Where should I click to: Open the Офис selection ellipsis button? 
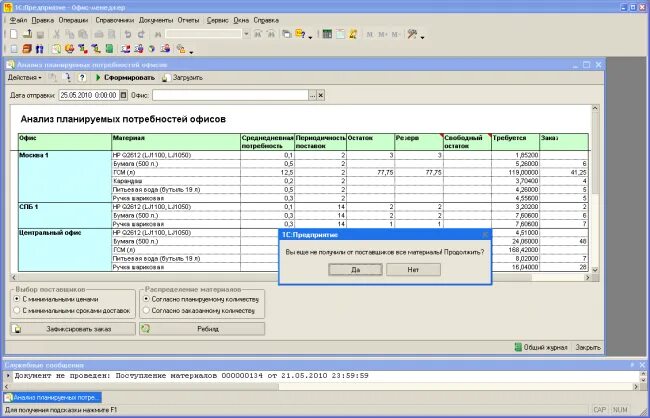tap(312, 95)
